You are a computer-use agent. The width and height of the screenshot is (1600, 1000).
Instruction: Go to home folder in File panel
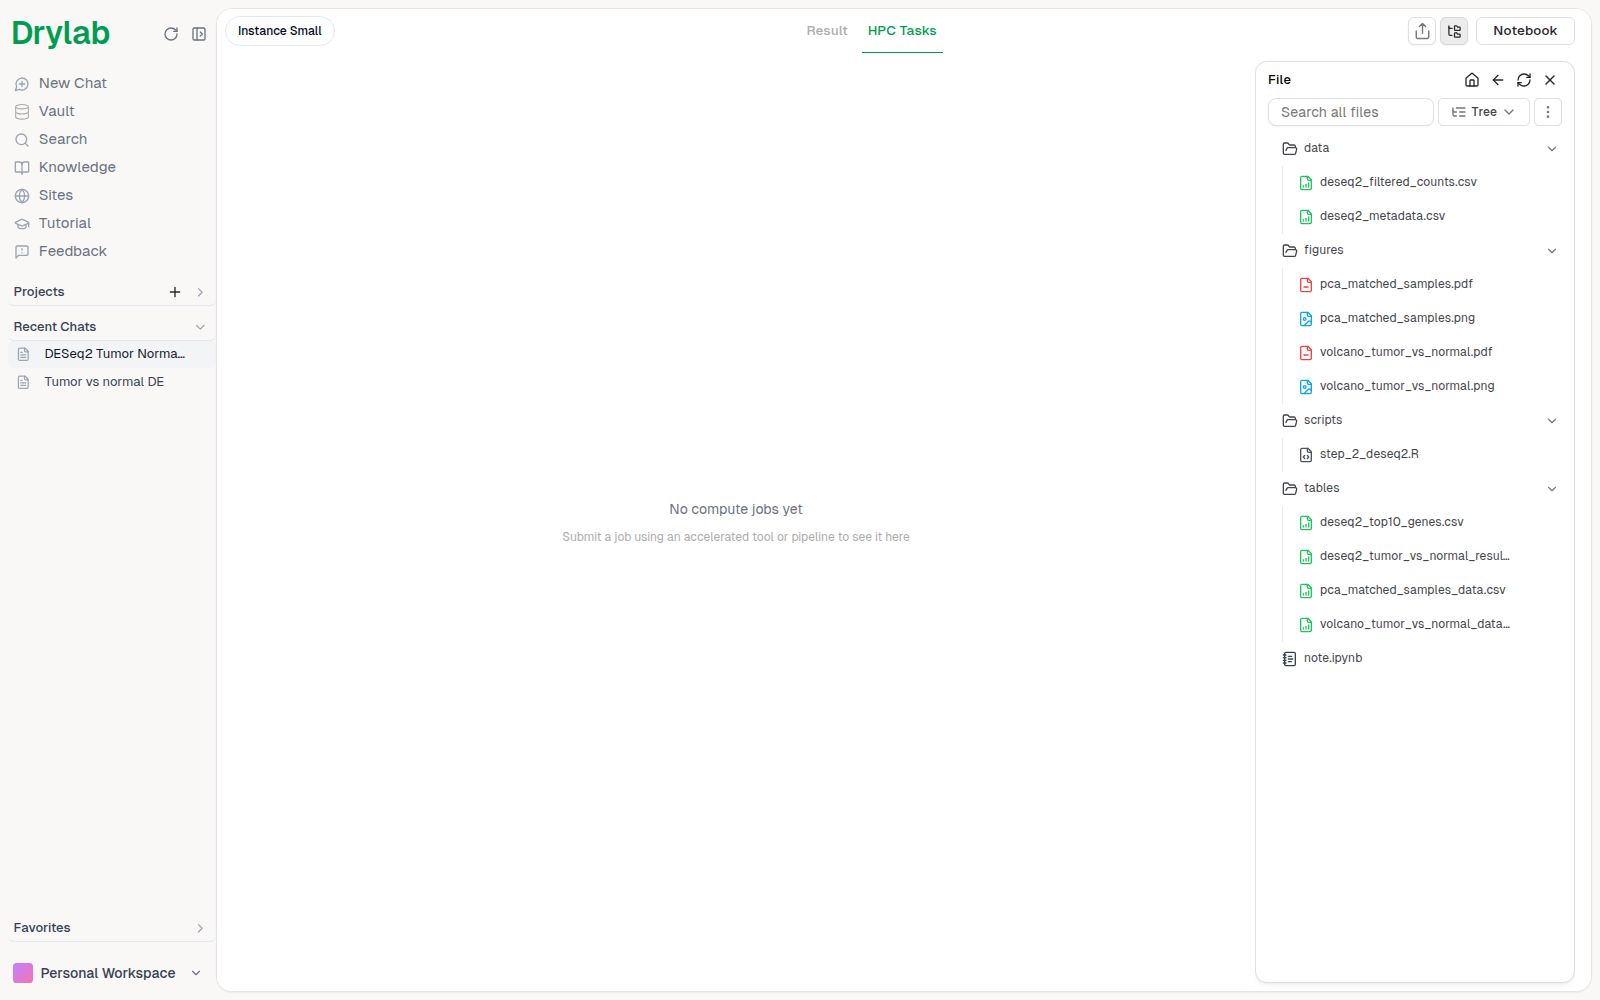point(1472,80)
